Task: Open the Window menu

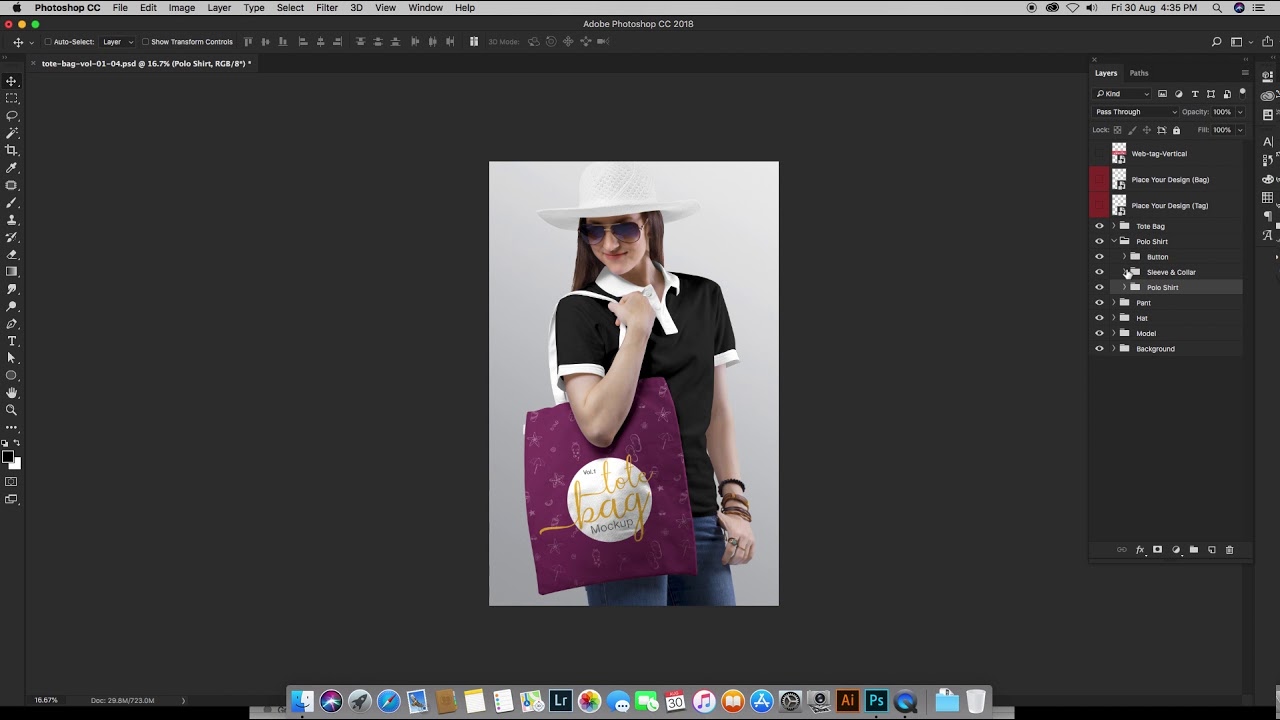Action: pyautogui.click(x=425, y=8)
